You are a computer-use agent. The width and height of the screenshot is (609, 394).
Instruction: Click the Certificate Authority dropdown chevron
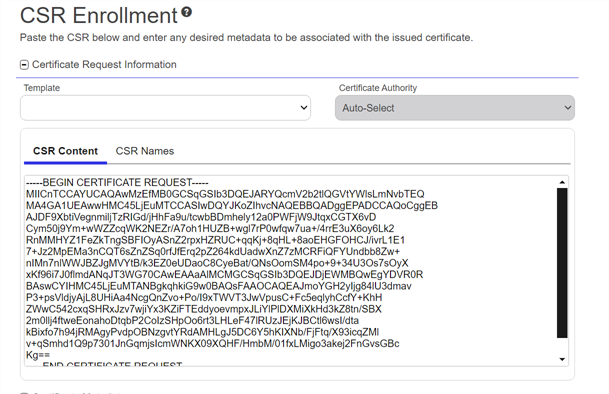click(567, 108)
